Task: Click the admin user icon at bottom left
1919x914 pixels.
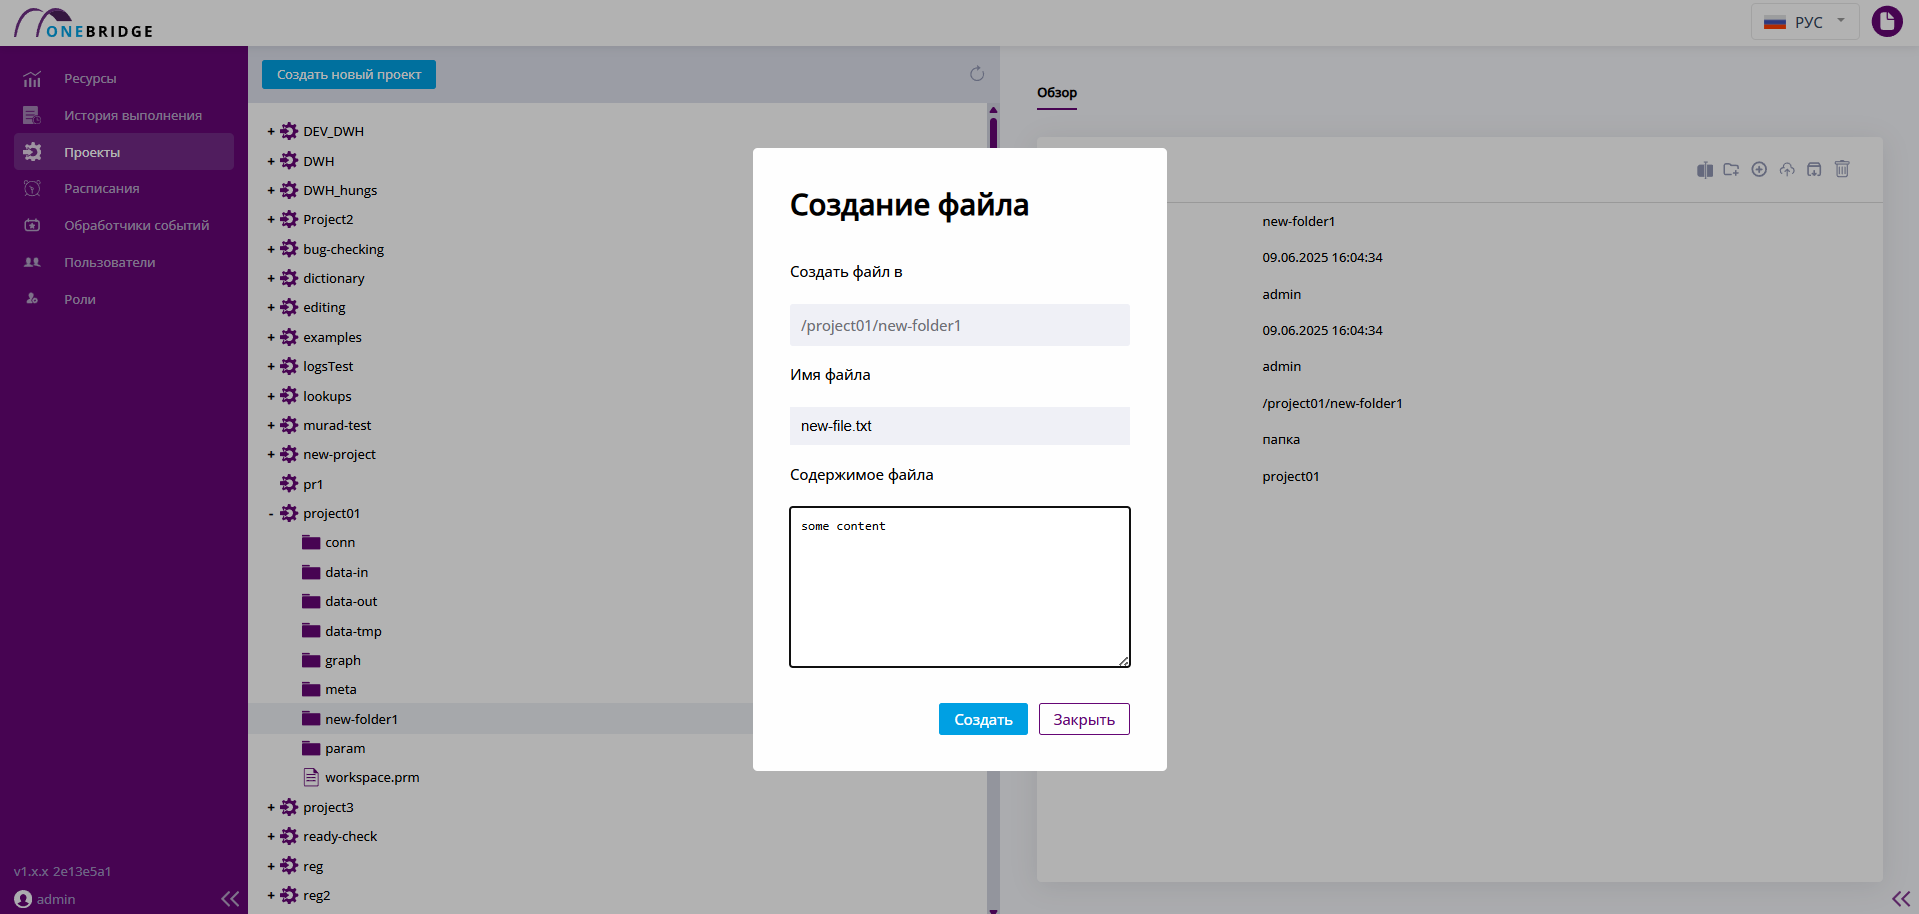Action: 23,899
